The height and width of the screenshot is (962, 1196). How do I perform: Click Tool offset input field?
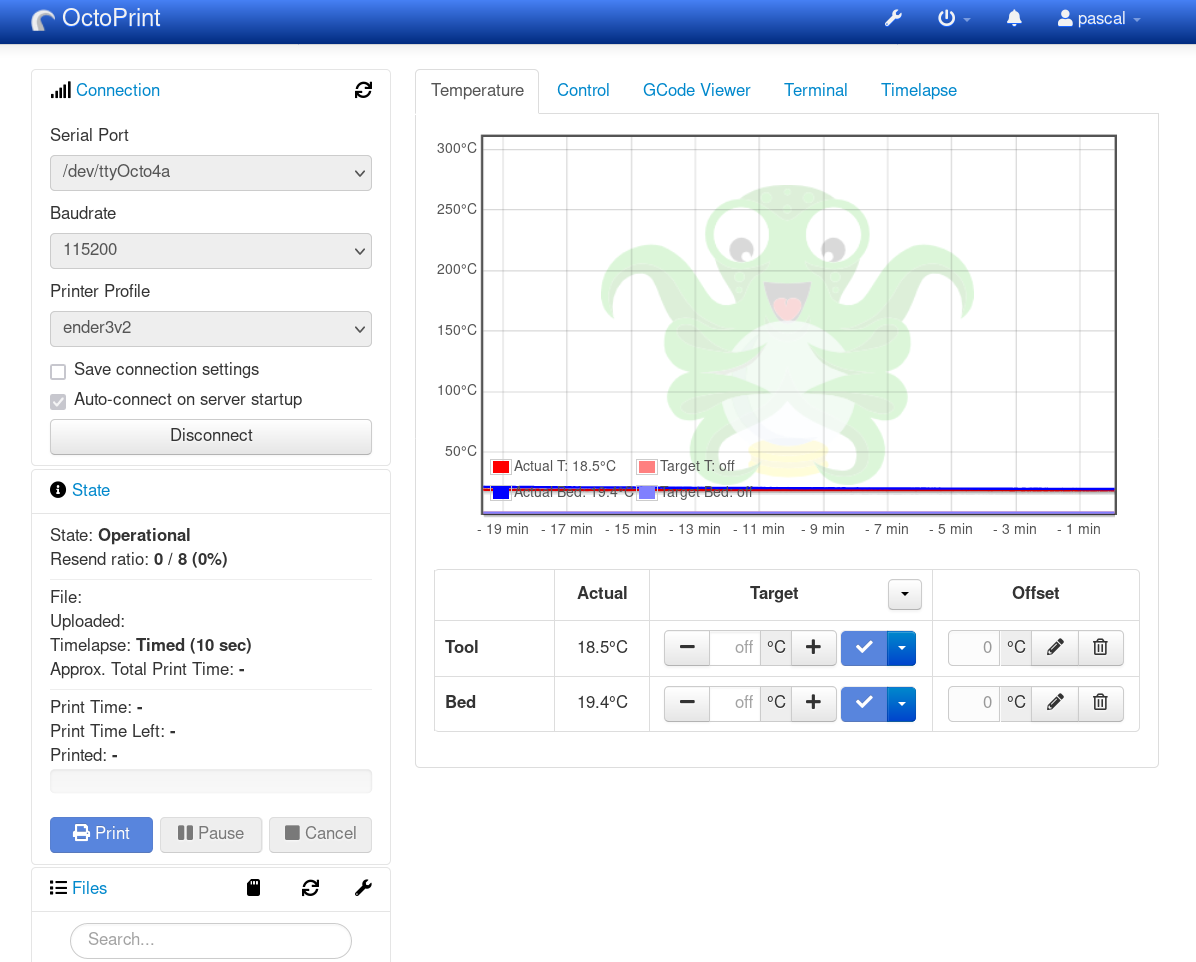tap(974, 648)
